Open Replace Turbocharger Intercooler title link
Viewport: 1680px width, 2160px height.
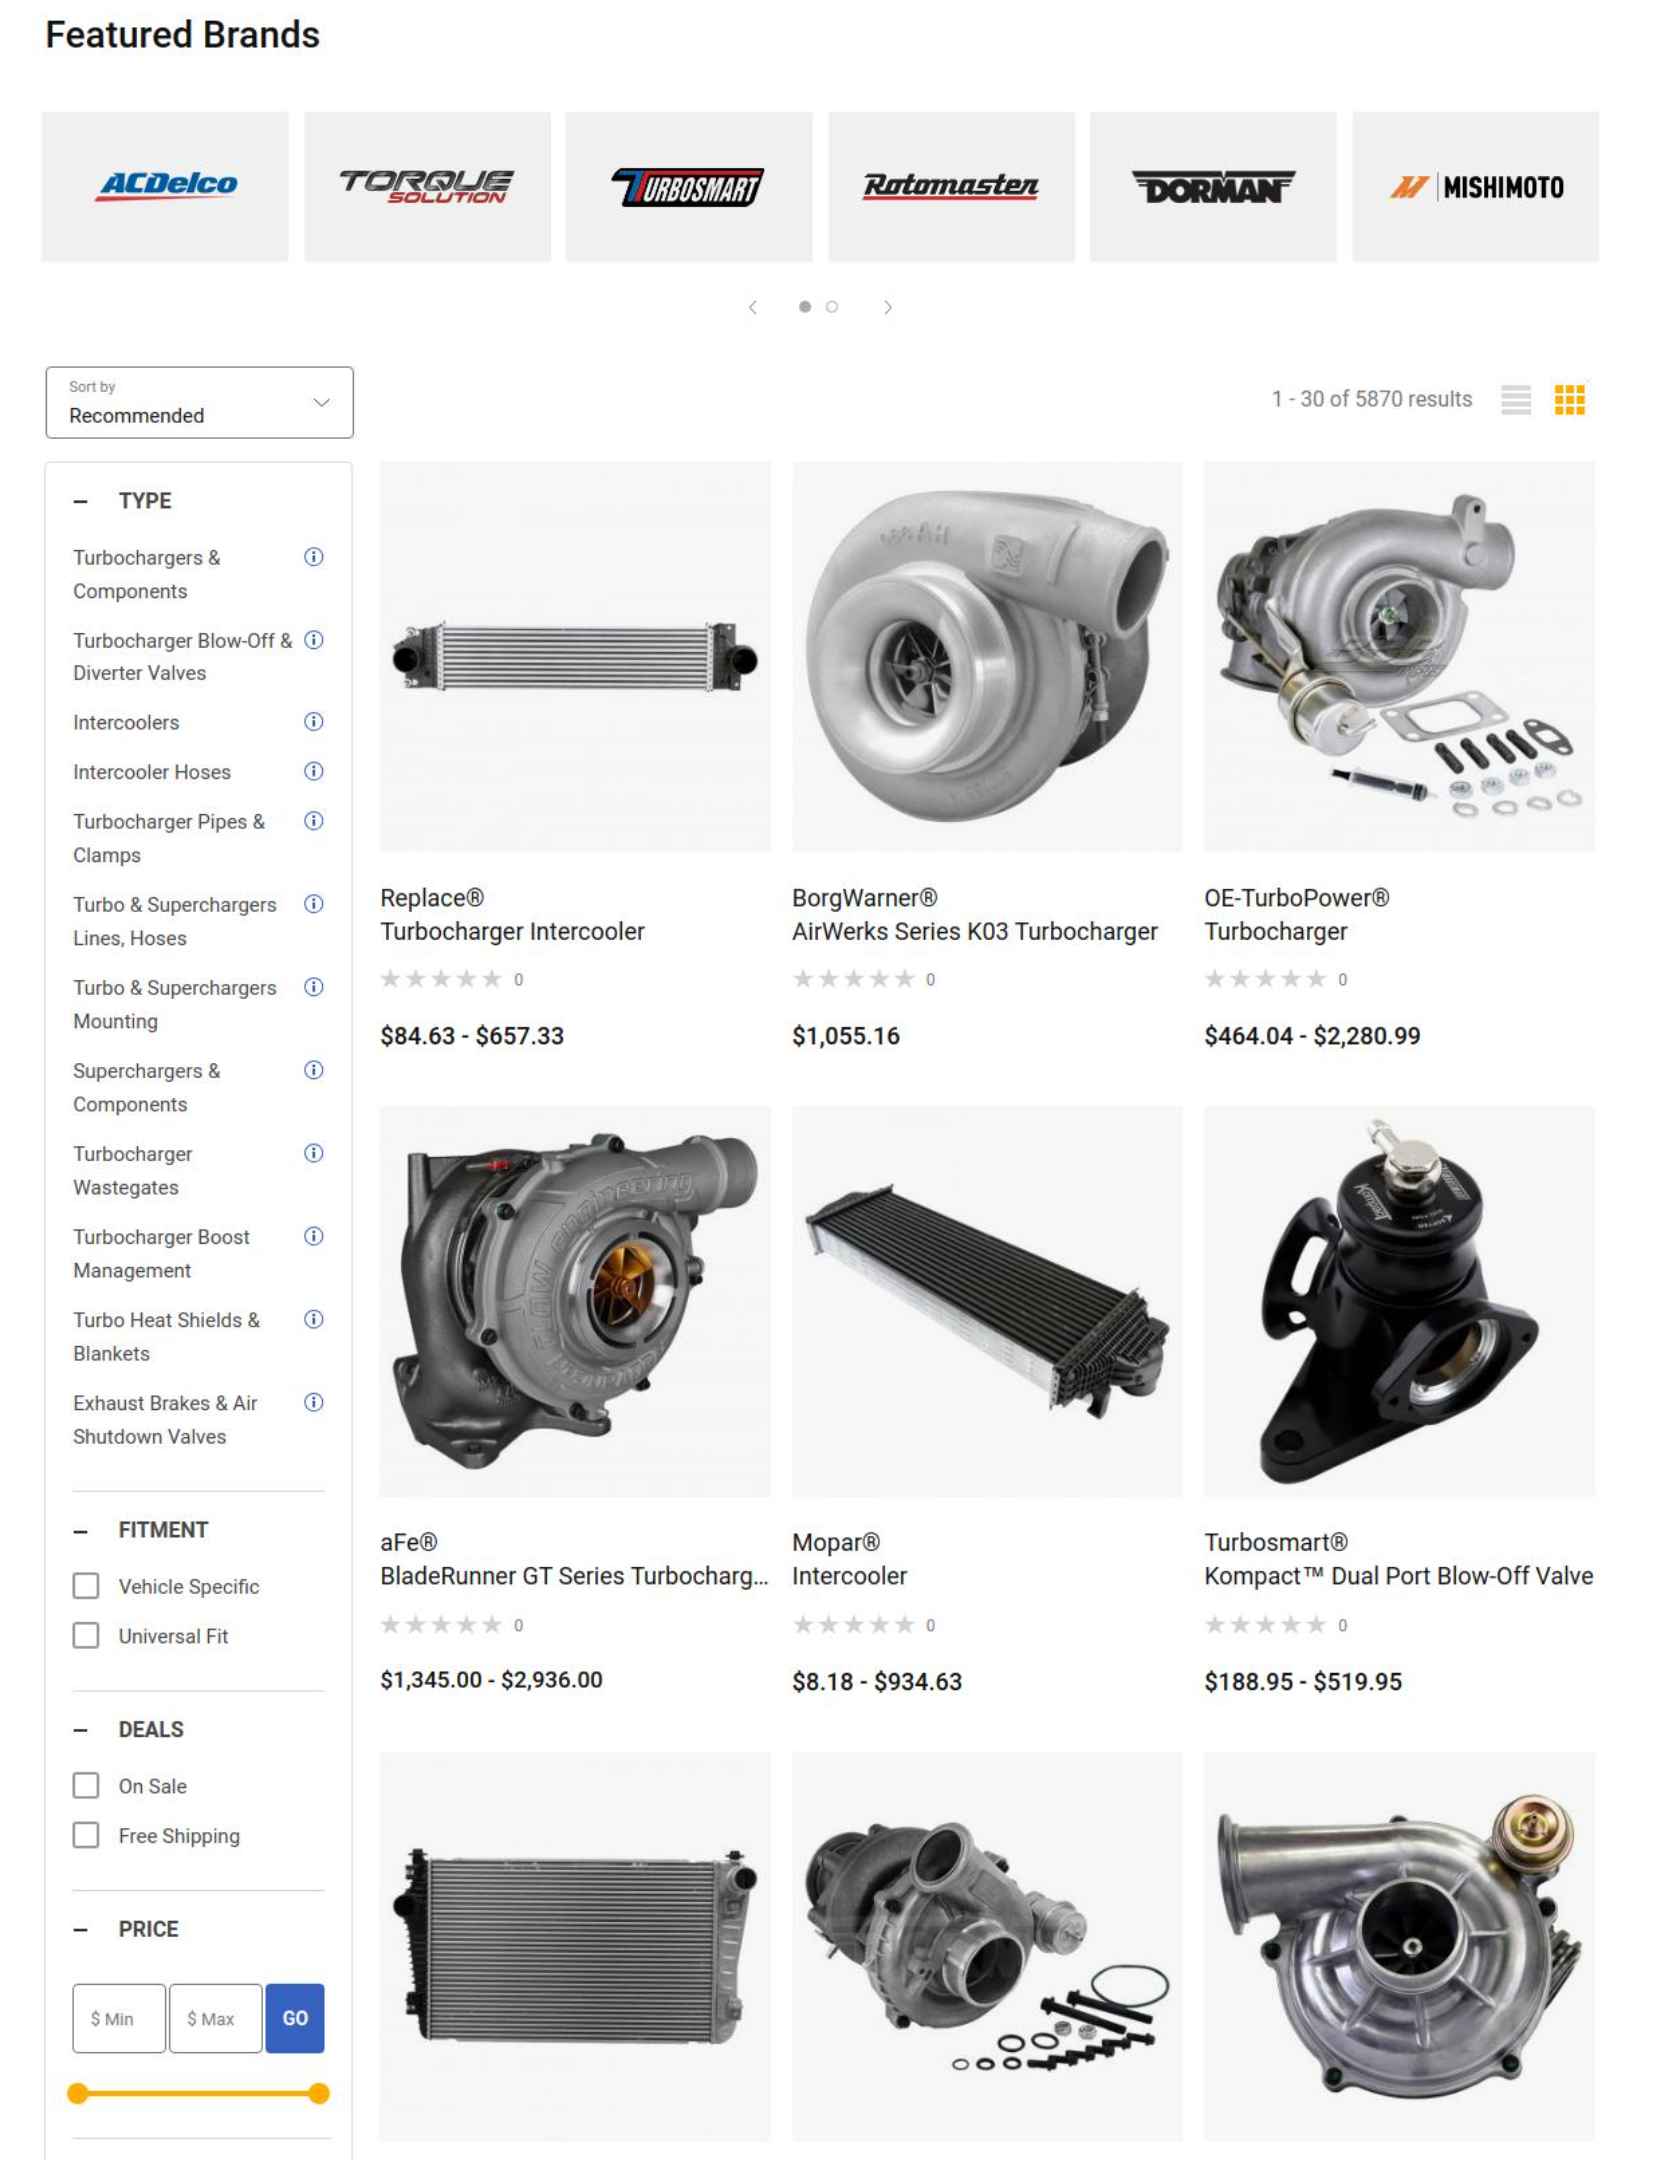(512, 931)
